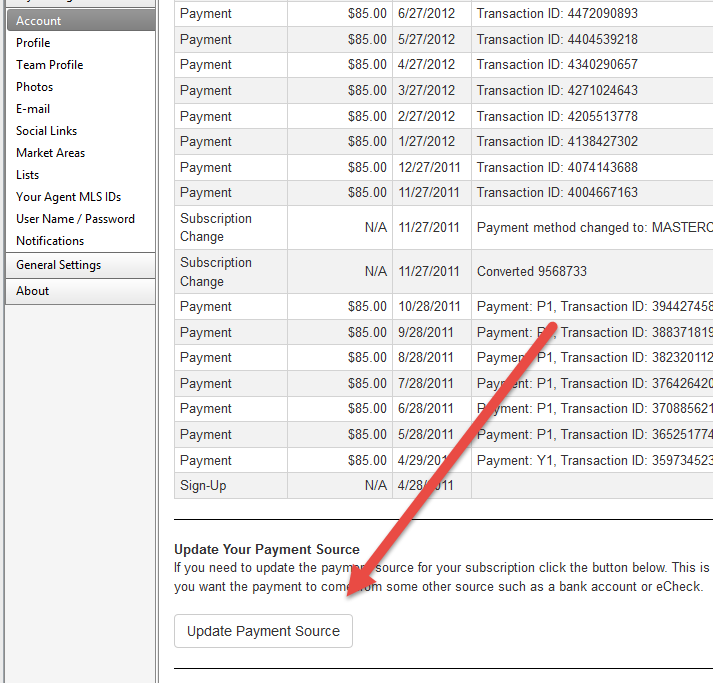The height and width of the screenshot is (683, 713).
Task: Click the Update Payment Source button
Action: tap(263, 631)
